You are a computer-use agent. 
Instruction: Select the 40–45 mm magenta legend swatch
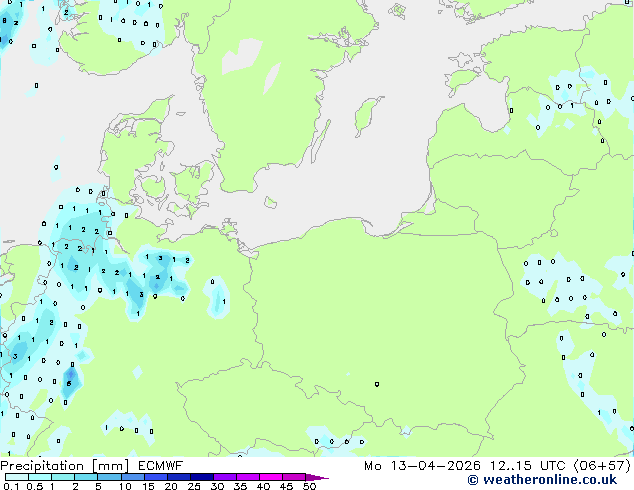coord(271,477)
